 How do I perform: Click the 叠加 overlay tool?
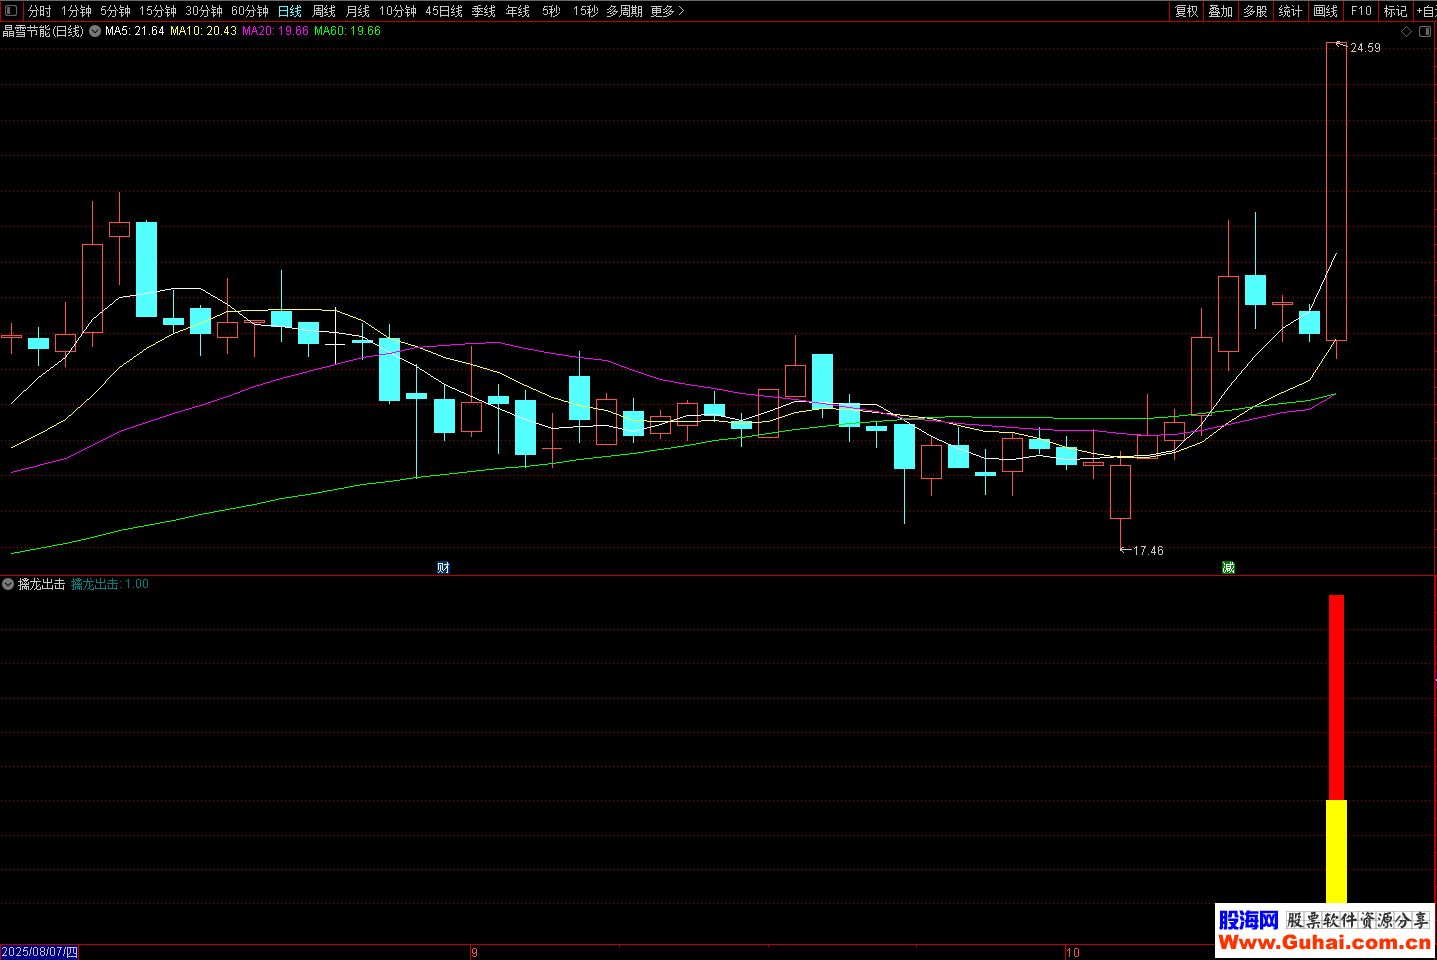(x=1220, y=11)
